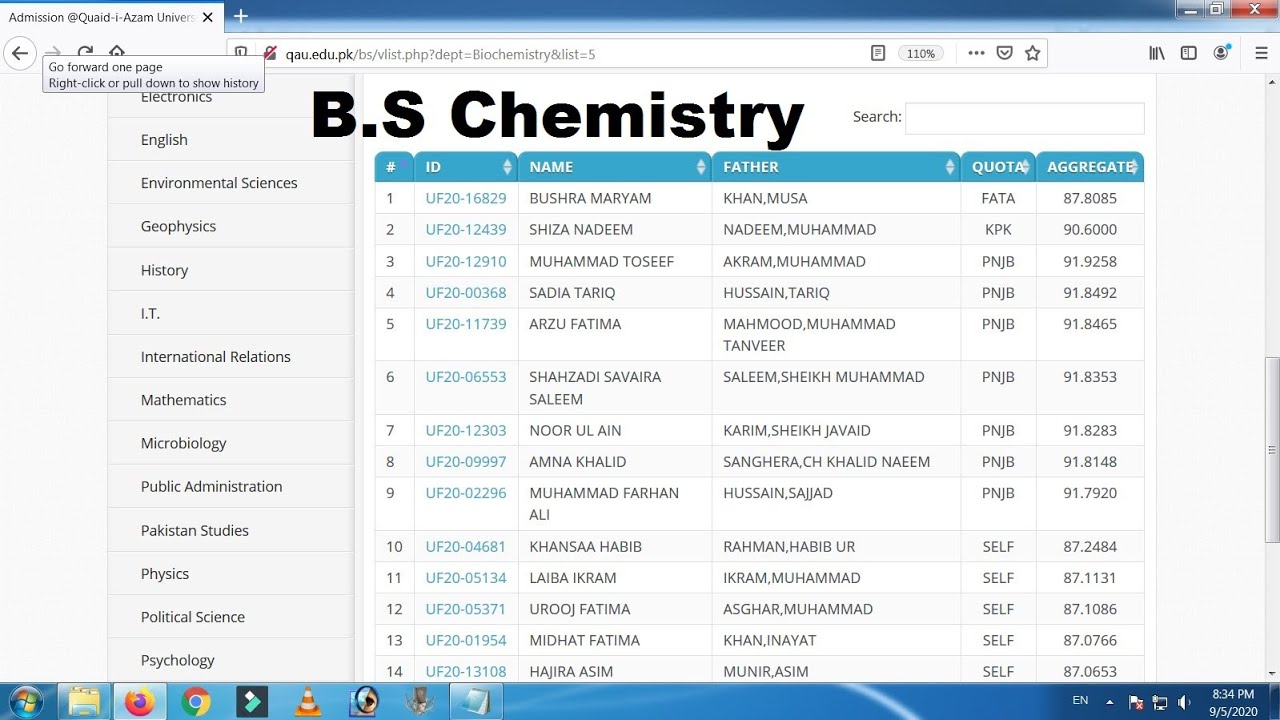The image size is (1280, 720).
Task: Open applicant link UF20-12910
Action: (466, 261)
